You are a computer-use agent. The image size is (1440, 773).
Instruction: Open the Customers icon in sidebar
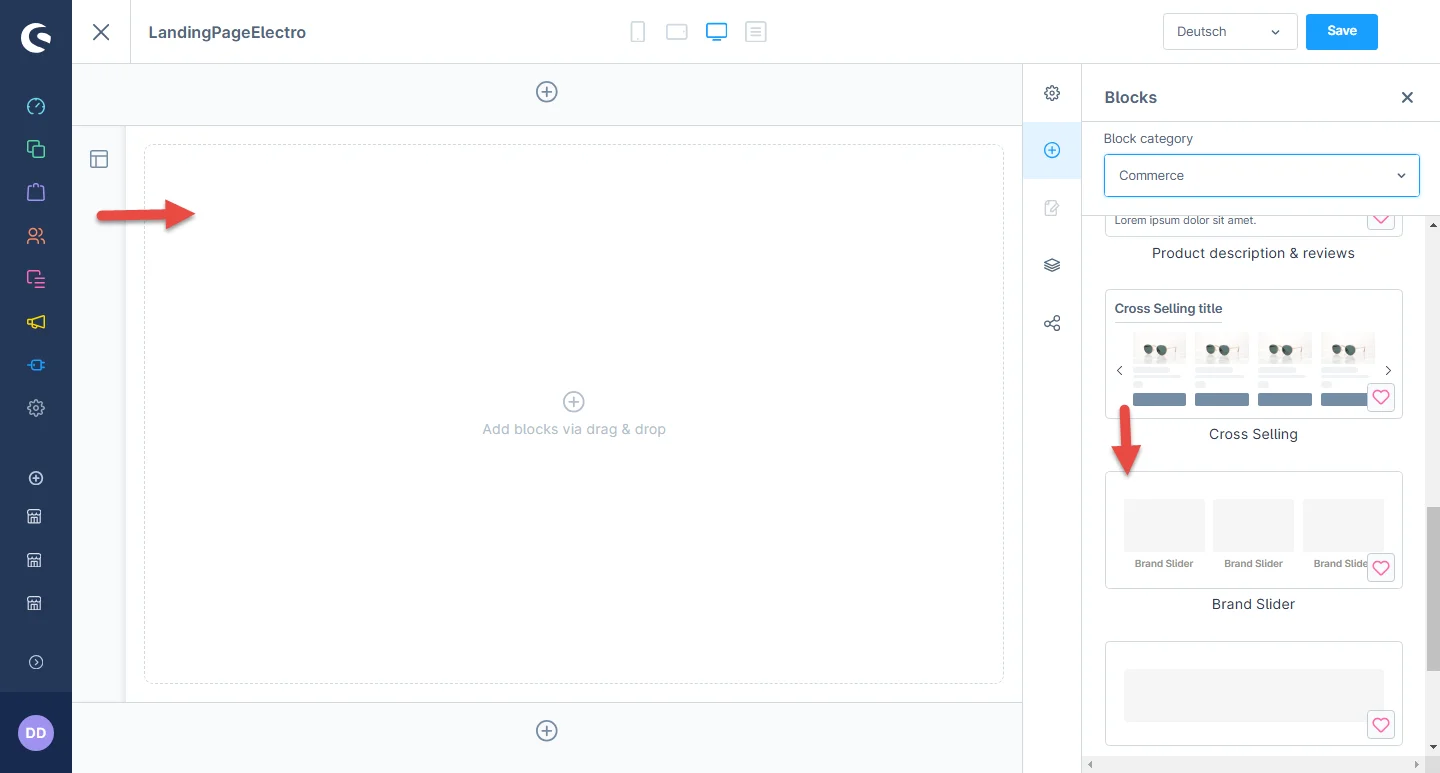36,236
